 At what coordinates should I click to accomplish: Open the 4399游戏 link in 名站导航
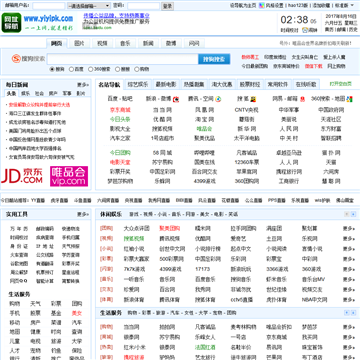204,181
